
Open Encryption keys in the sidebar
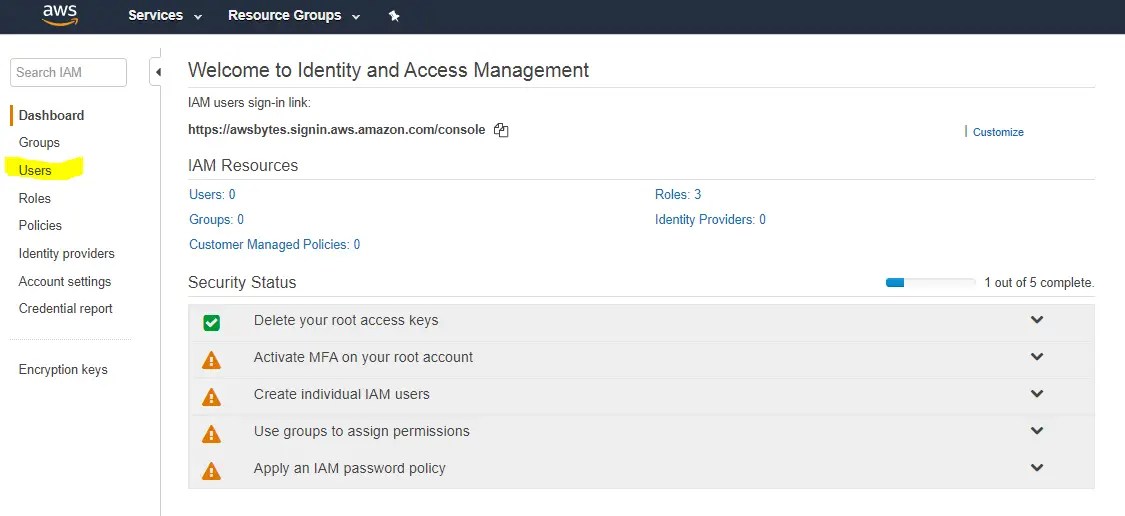tap(63, 370)
